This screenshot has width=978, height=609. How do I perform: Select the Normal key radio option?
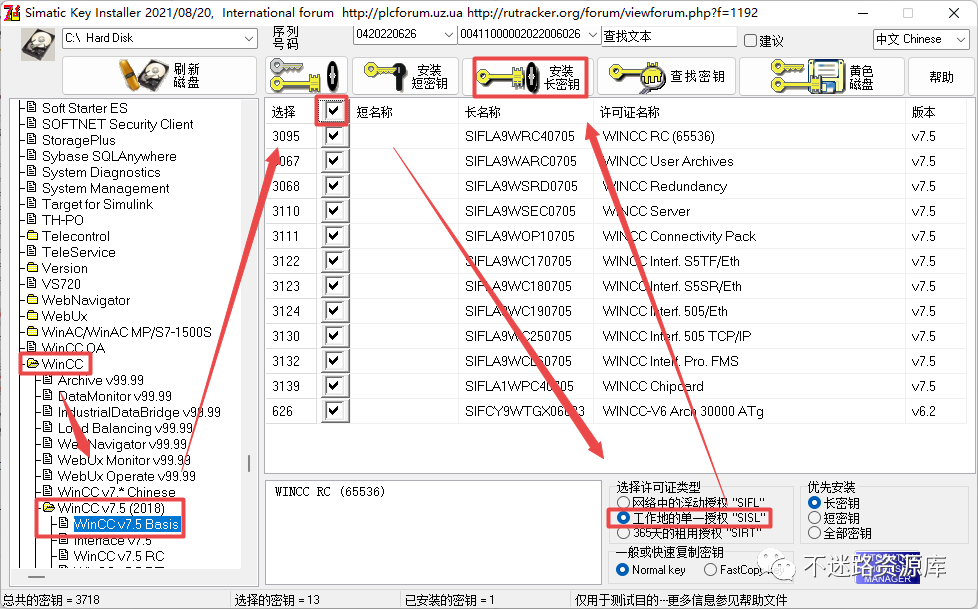[x=622, y=570]
